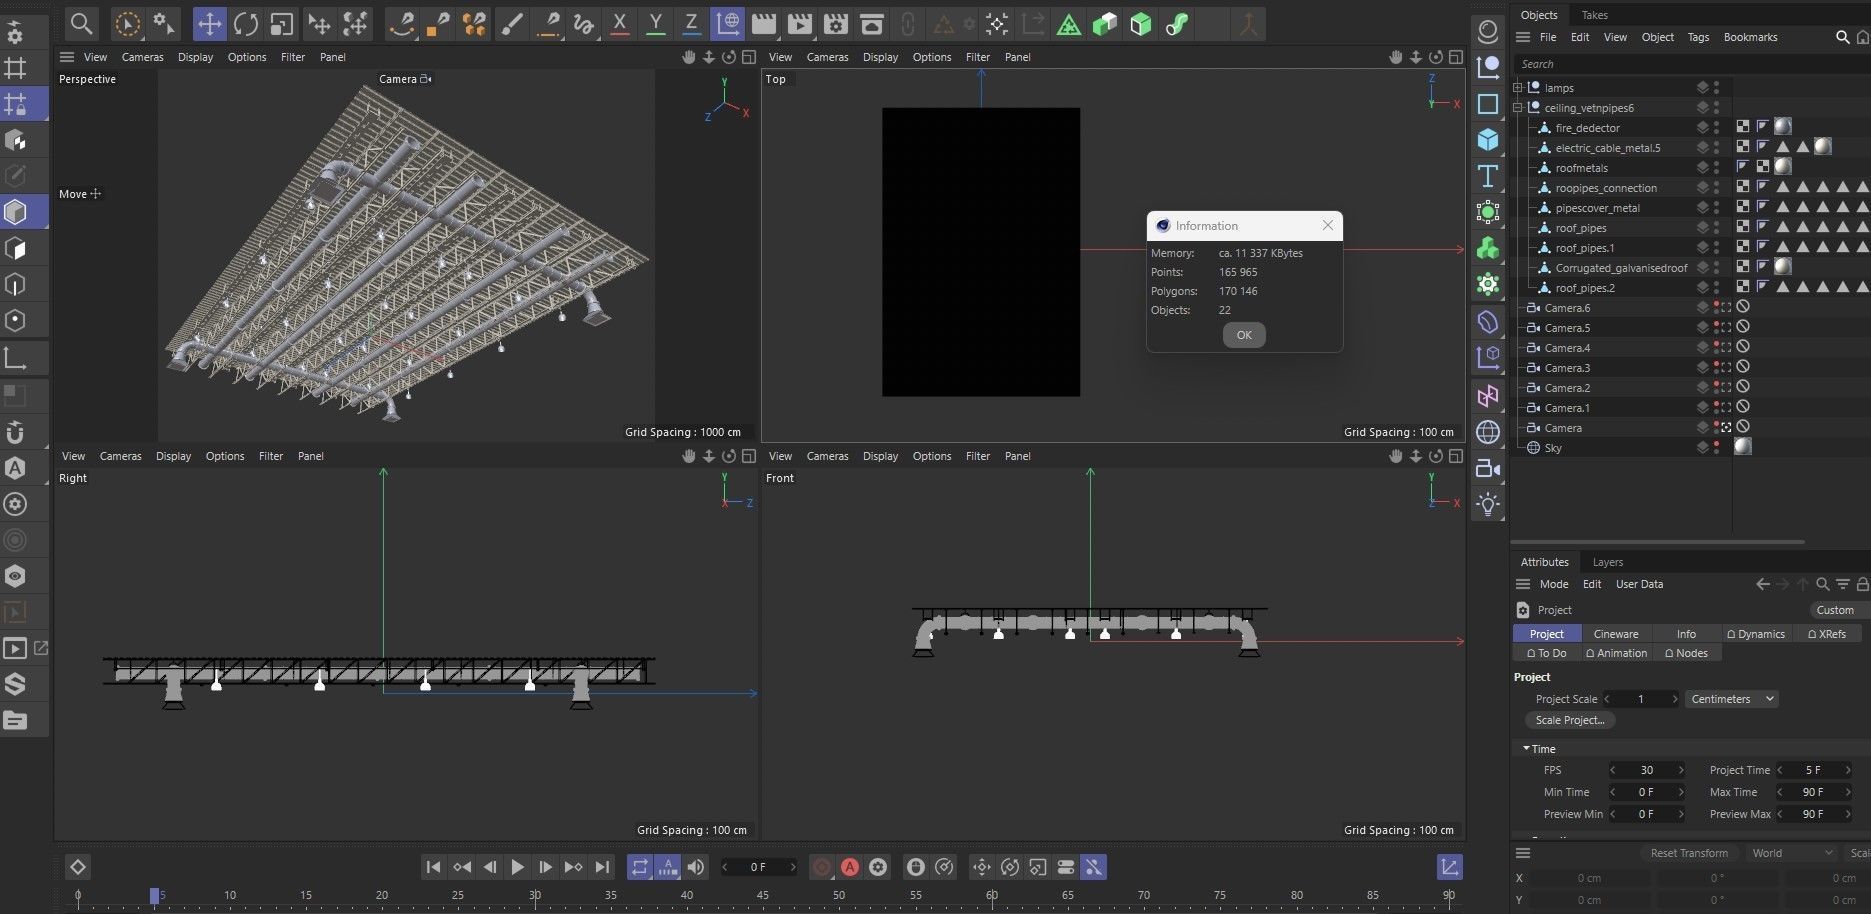
Task: Open the Tags menu in Objects panel
Action: tap(1698, 37)
